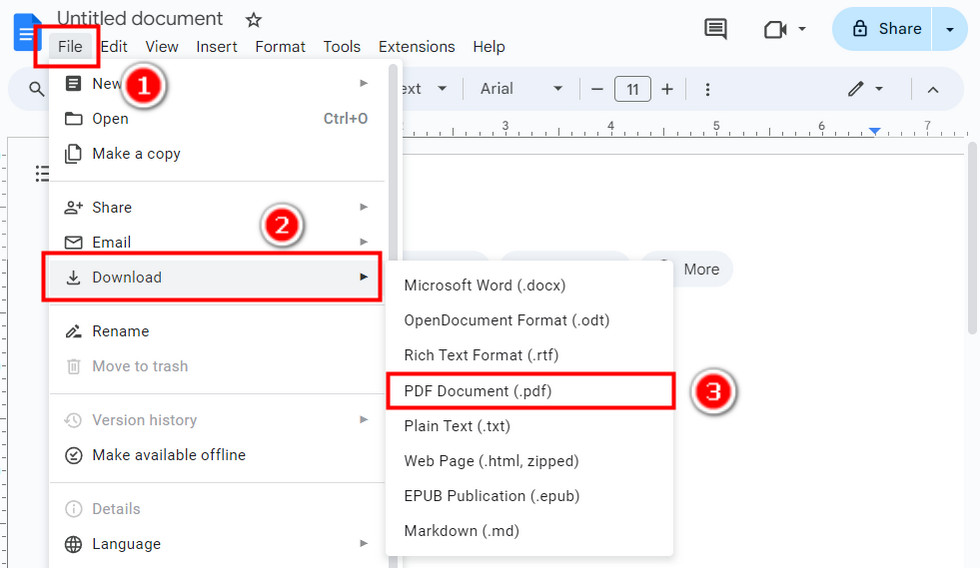Collapse the toolbar with the up chevron
980x568 pixels.
[x=933, y=89]
